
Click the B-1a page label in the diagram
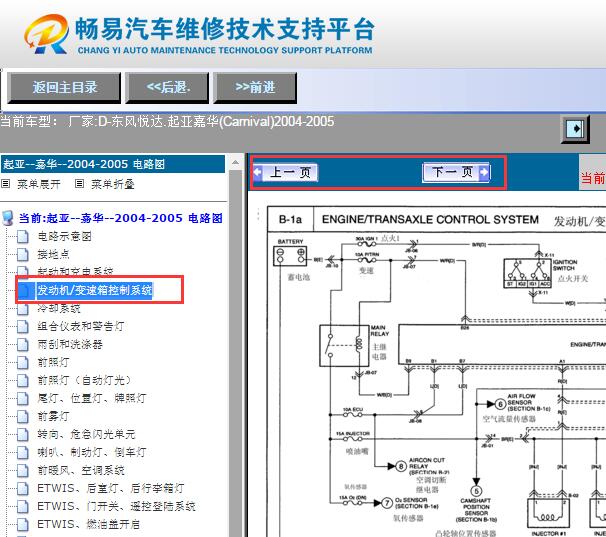(x=290, y=219)
